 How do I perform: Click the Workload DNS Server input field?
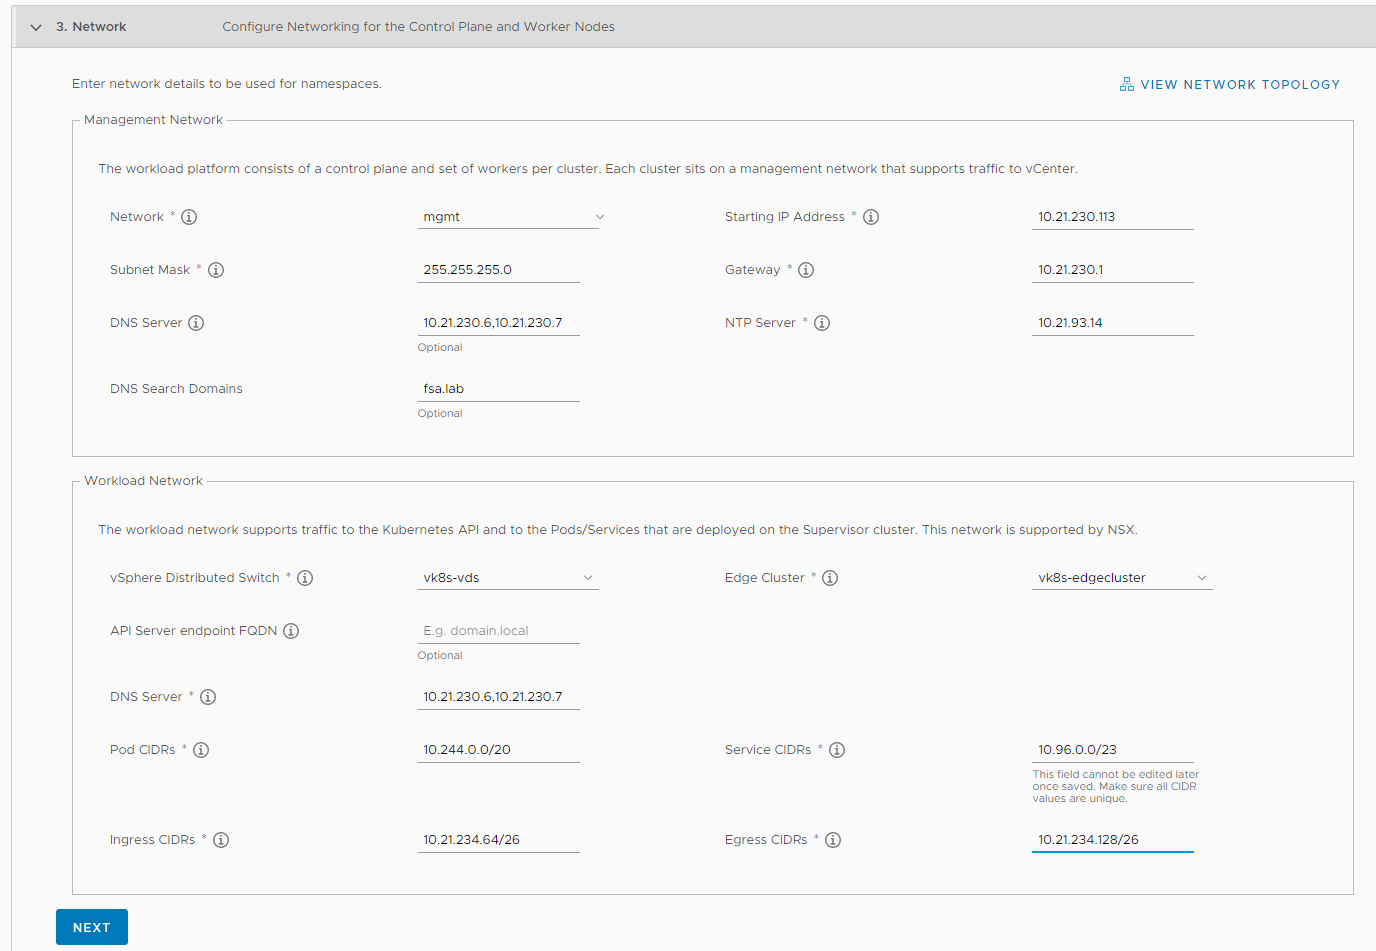click(499, 697)
